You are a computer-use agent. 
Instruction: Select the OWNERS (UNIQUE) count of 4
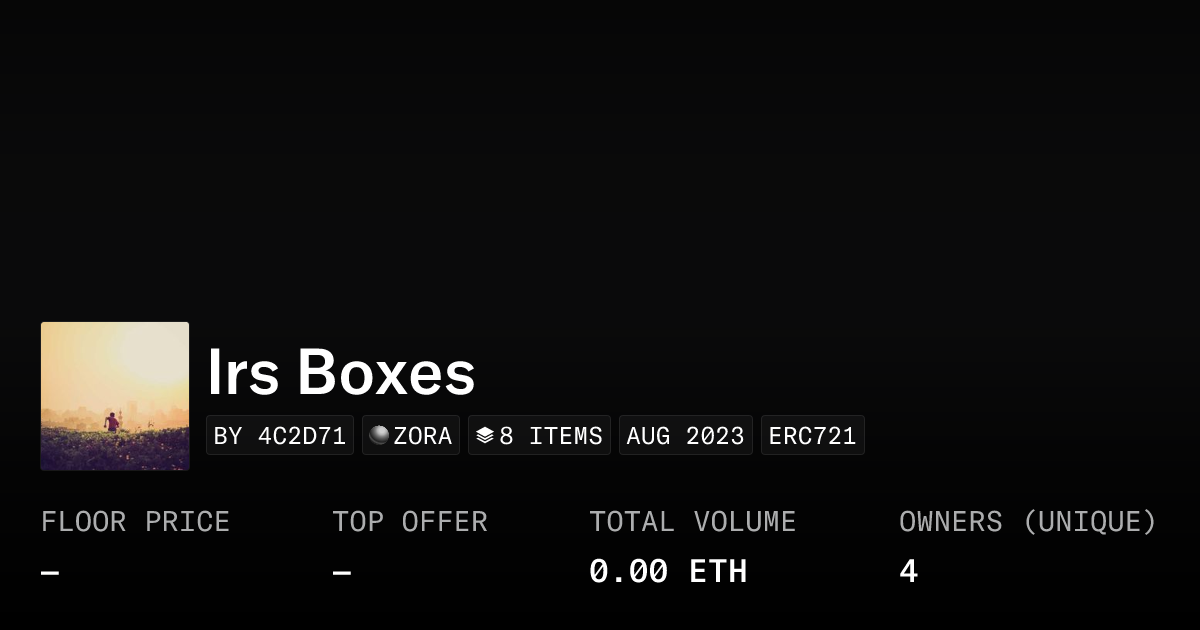coord(908,571)
